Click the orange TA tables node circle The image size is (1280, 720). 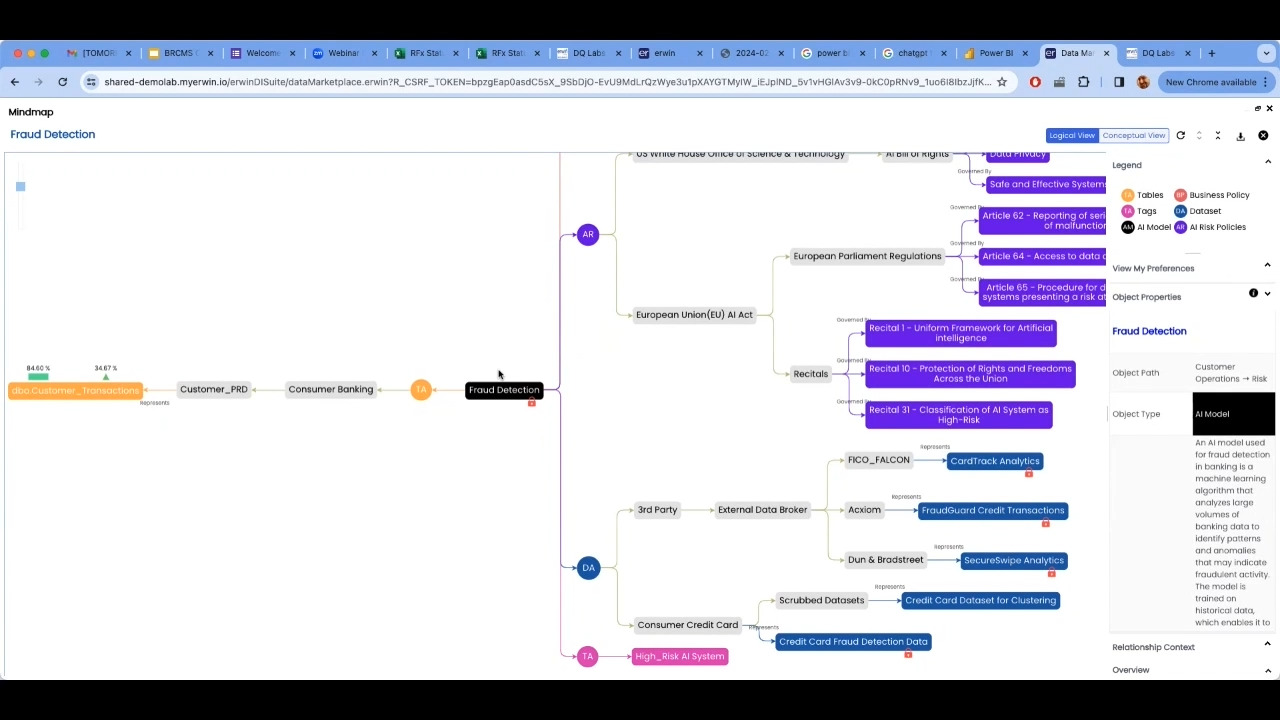[x=421, y=390]
